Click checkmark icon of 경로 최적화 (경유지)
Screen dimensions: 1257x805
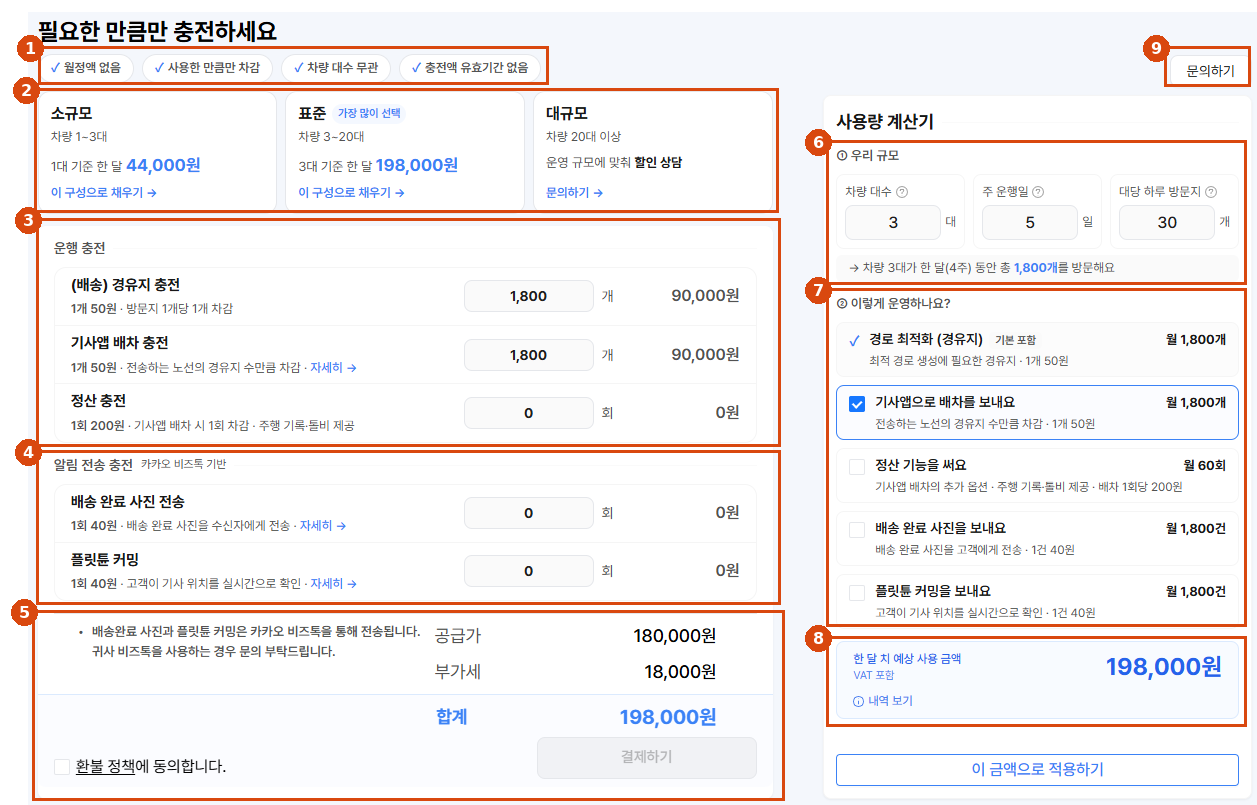pyautogui.click(x=854, y=340)
